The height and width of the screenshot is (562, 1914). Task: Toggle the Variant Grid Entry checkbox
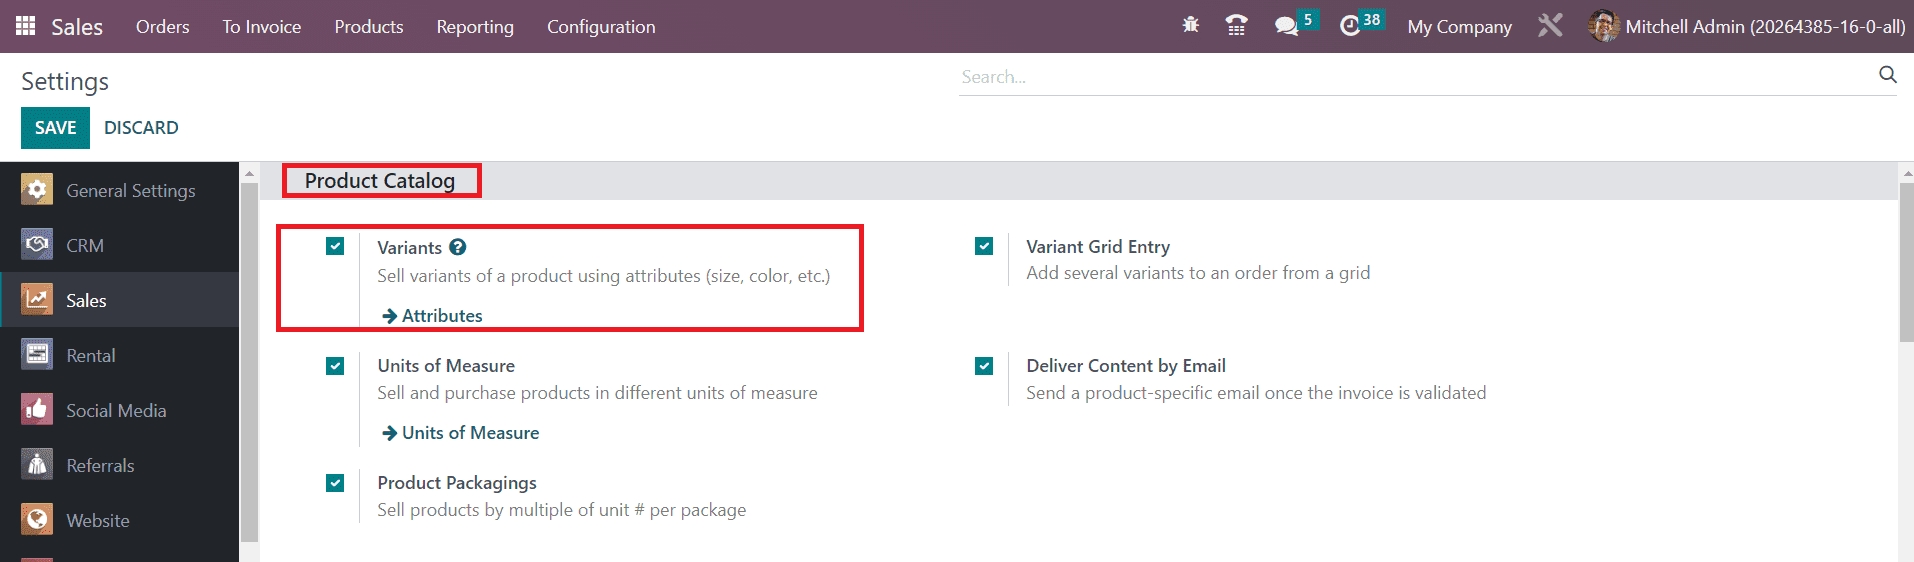[x=984, y=247]
